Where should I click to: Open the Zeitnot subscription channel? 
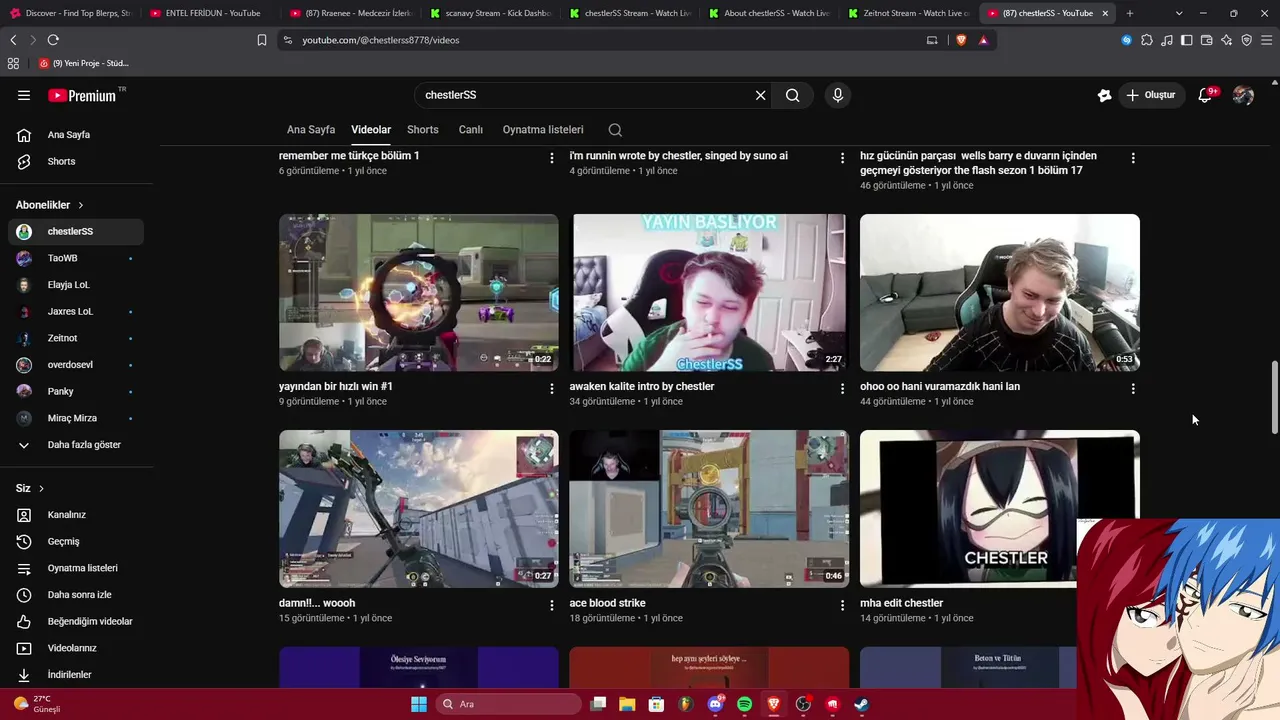point(76,338)
